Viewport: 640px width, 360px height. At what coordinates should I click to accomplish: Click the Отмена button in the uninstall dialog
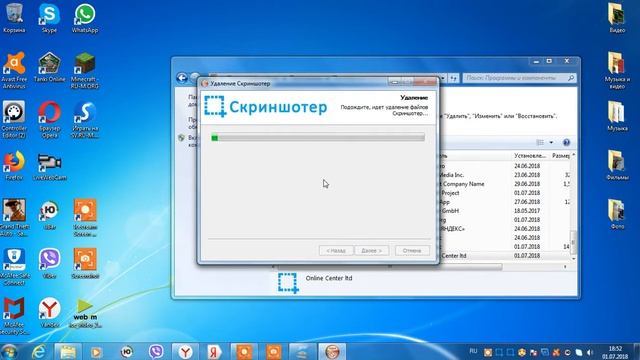coord(412,250)
